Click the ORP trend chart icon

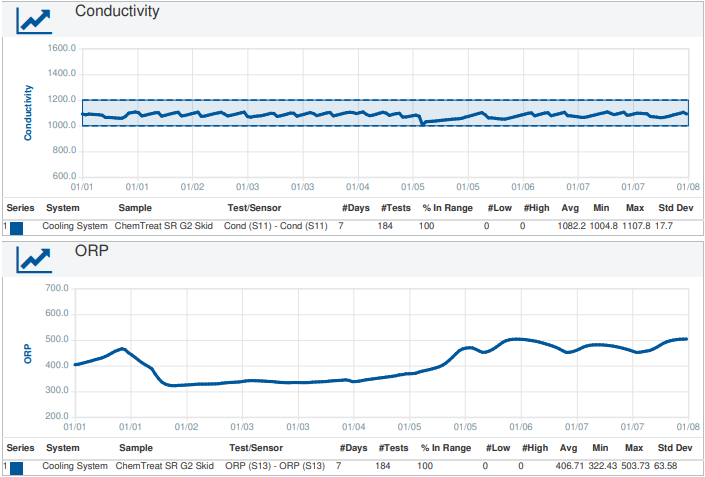pos(35,259)
